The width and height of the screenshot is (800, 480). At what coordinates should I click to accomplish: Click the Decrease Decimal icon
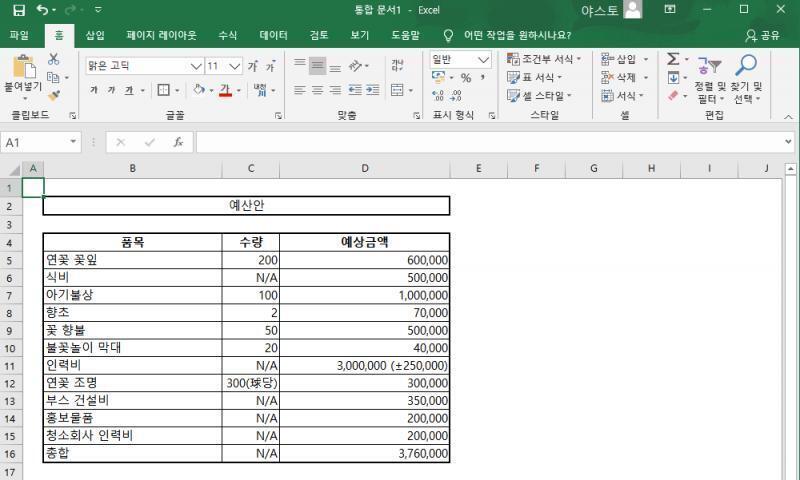[x=456, y=95]
